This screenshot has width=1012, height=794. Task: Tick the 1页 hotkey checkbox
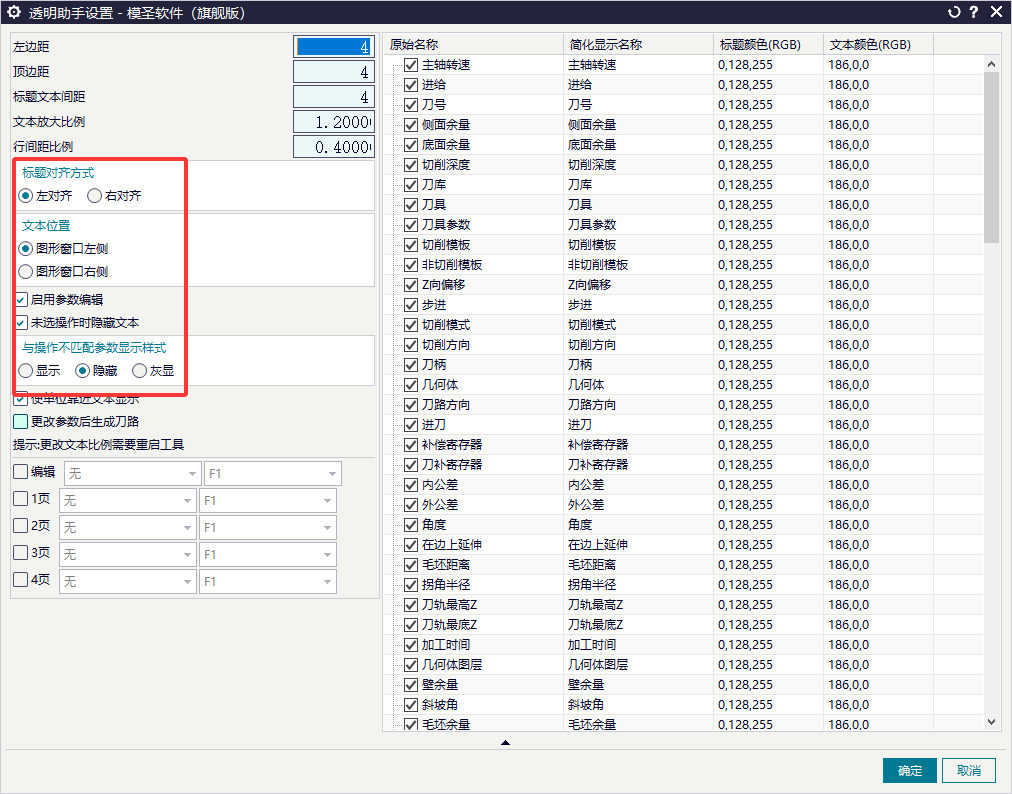[x=21, y=498]
